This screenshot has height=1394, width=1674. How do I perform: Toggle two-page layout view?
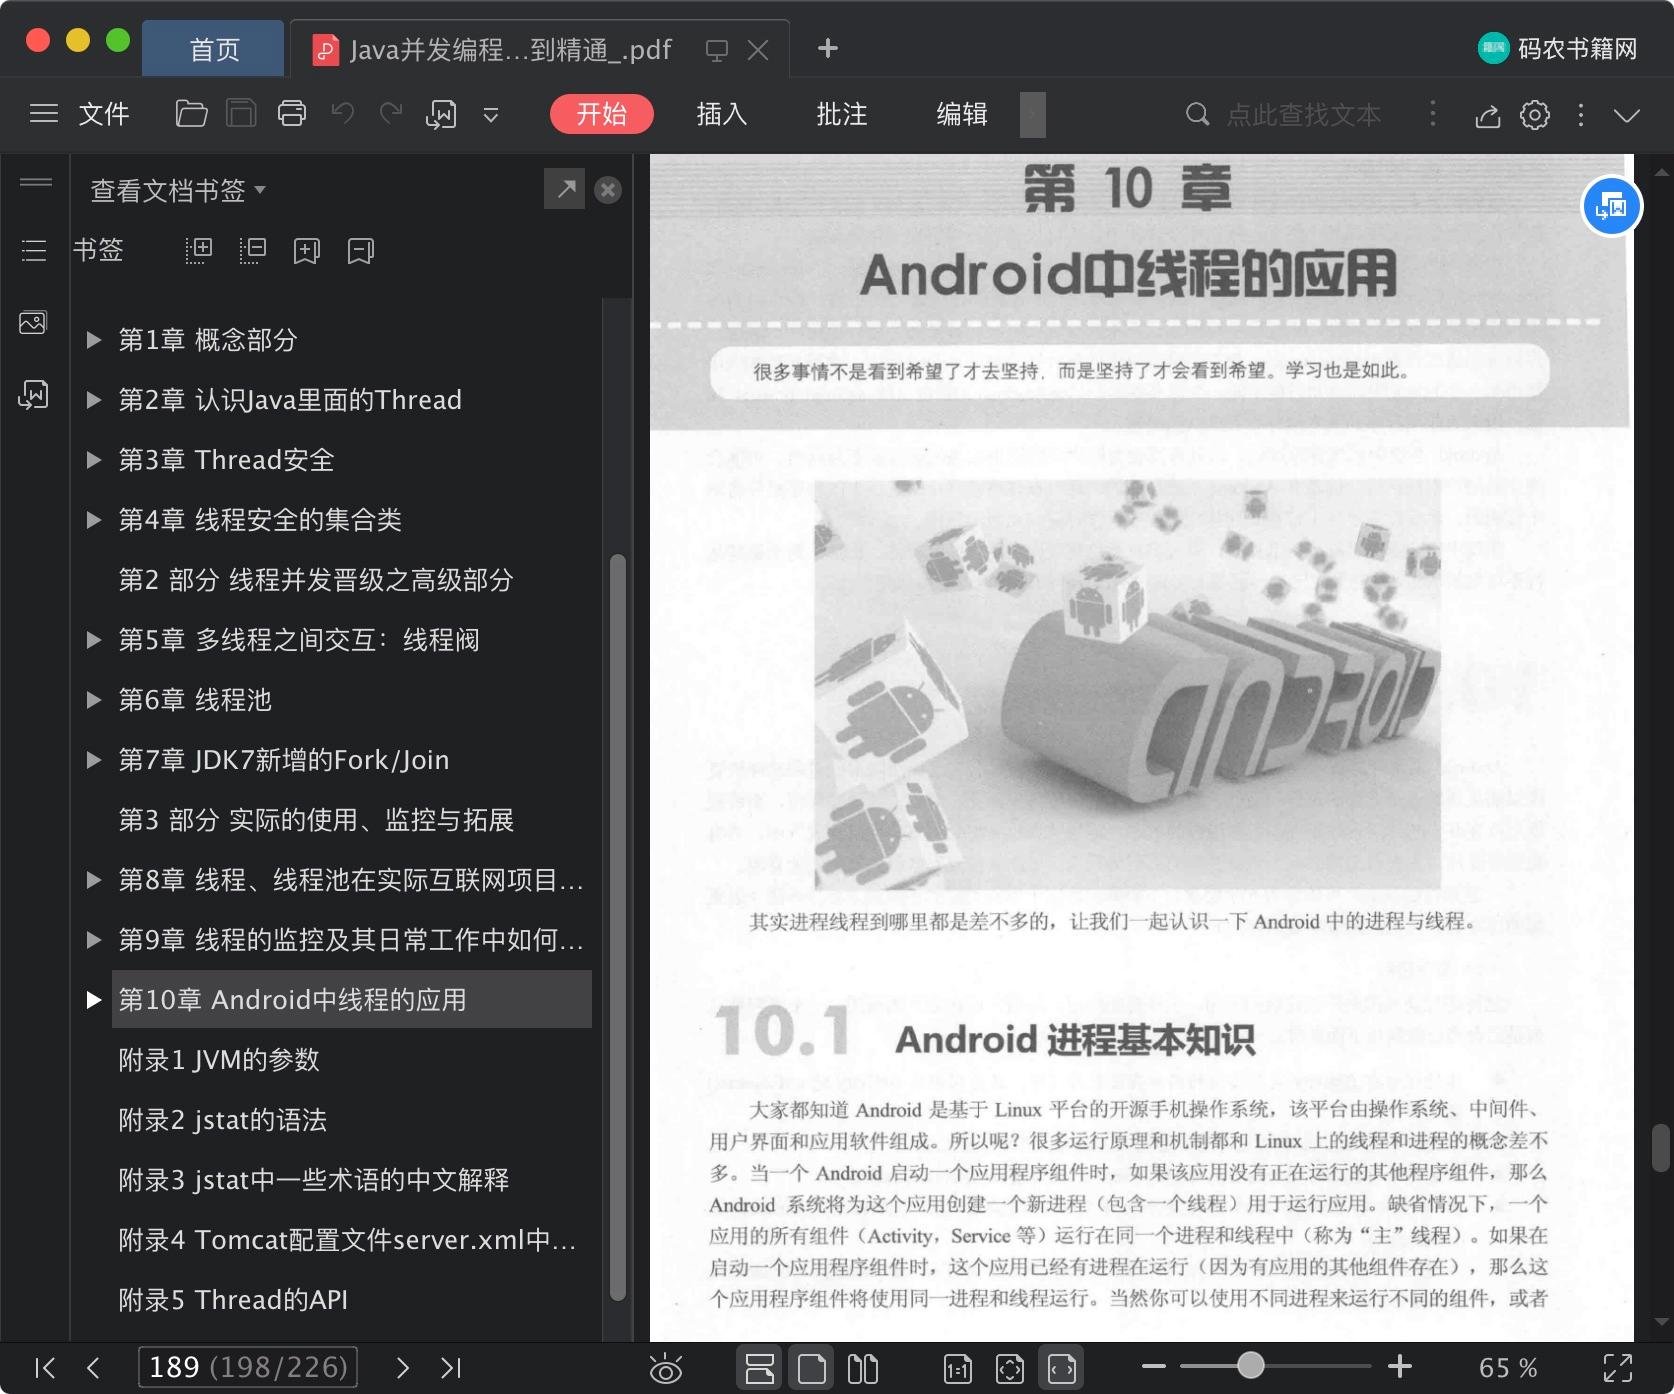click(862, 1367)
